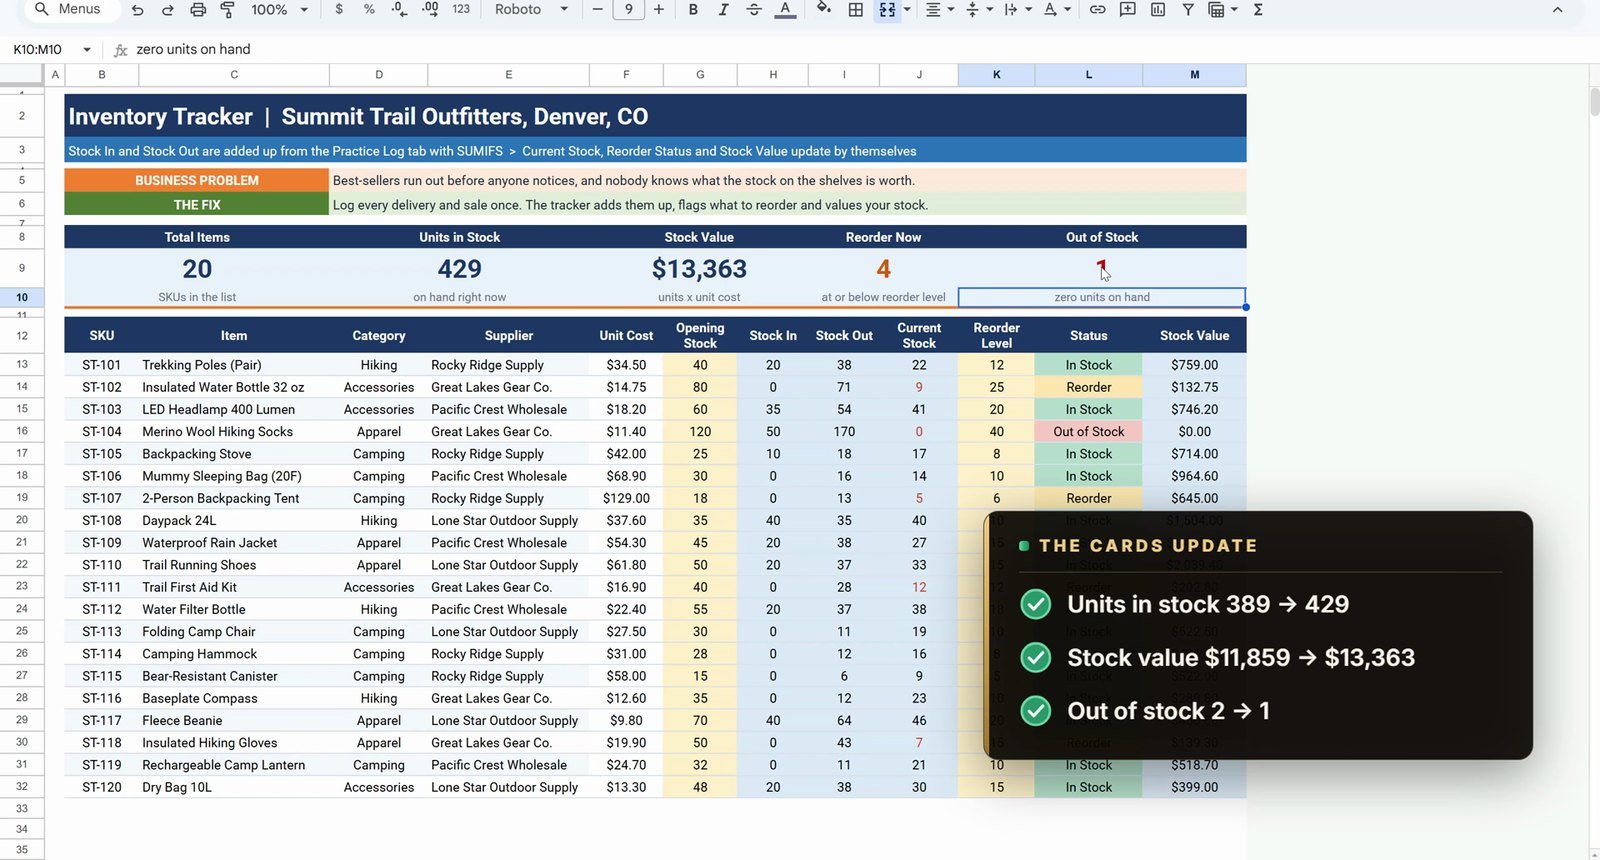Toggle strikethrough formatting
This screenshot has height=860, width=1600.
[x=754, y=9]
